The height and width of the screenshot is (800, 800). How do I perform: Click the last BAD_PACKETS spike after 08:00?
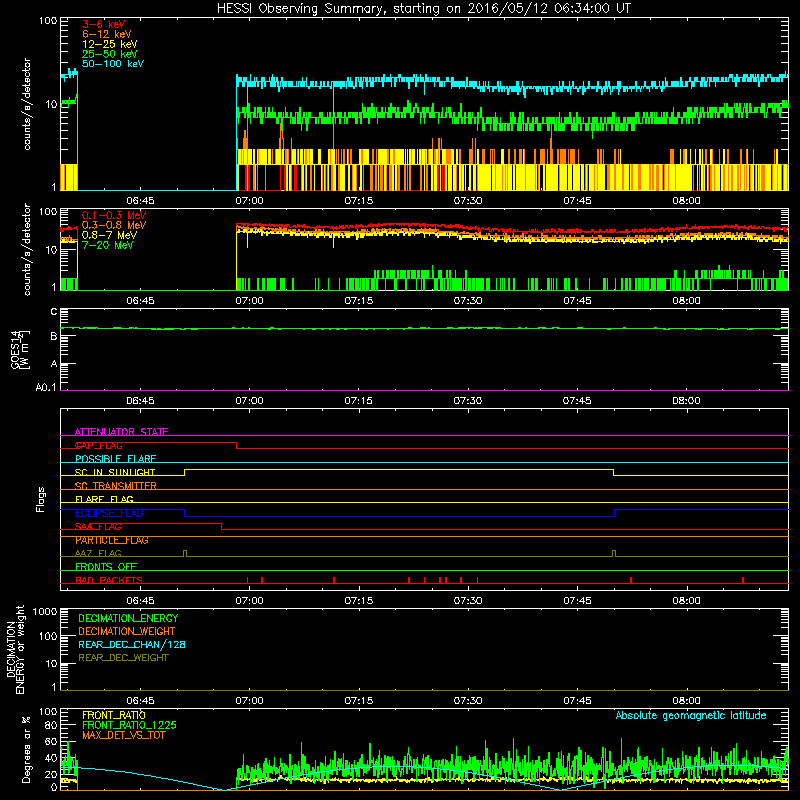point(743,580)
